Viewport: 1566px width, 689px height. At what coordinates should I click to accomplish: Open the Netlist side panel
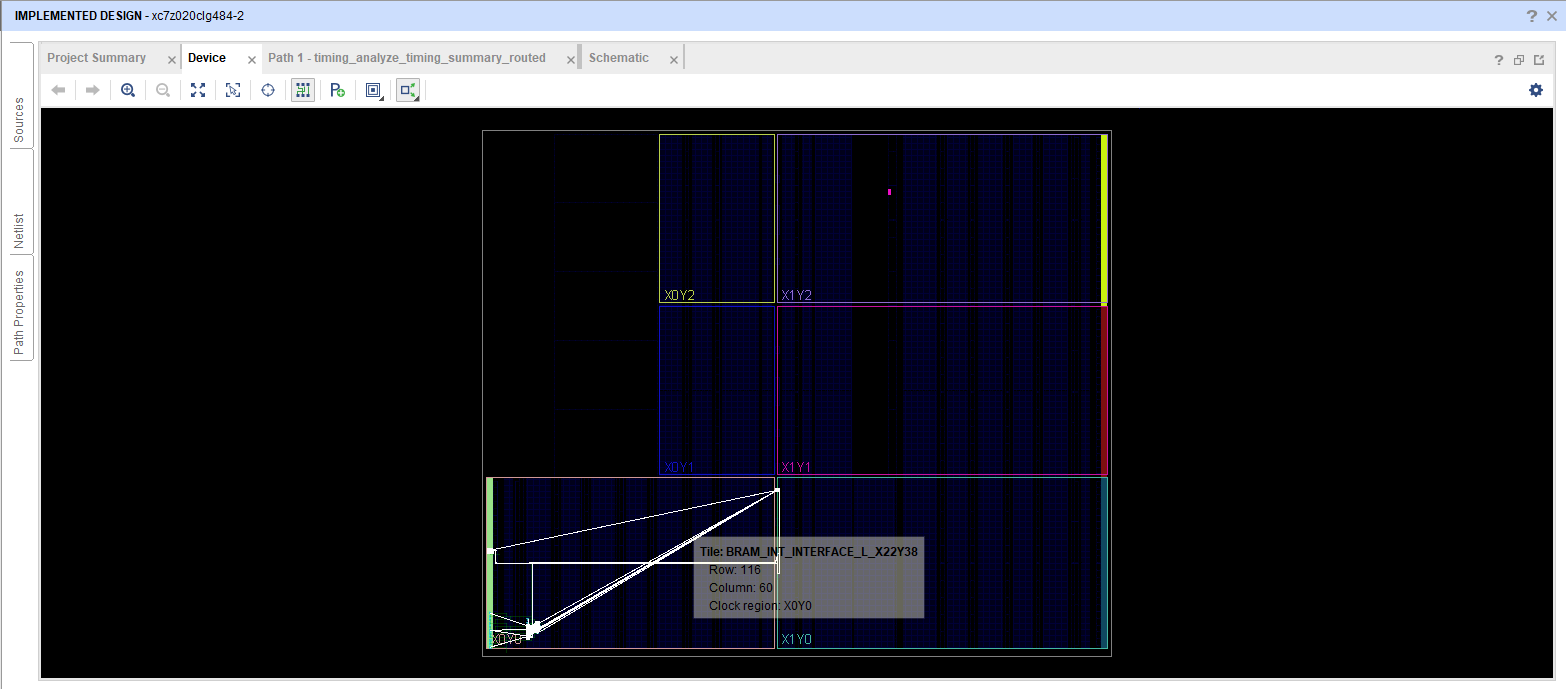(20, 231)
